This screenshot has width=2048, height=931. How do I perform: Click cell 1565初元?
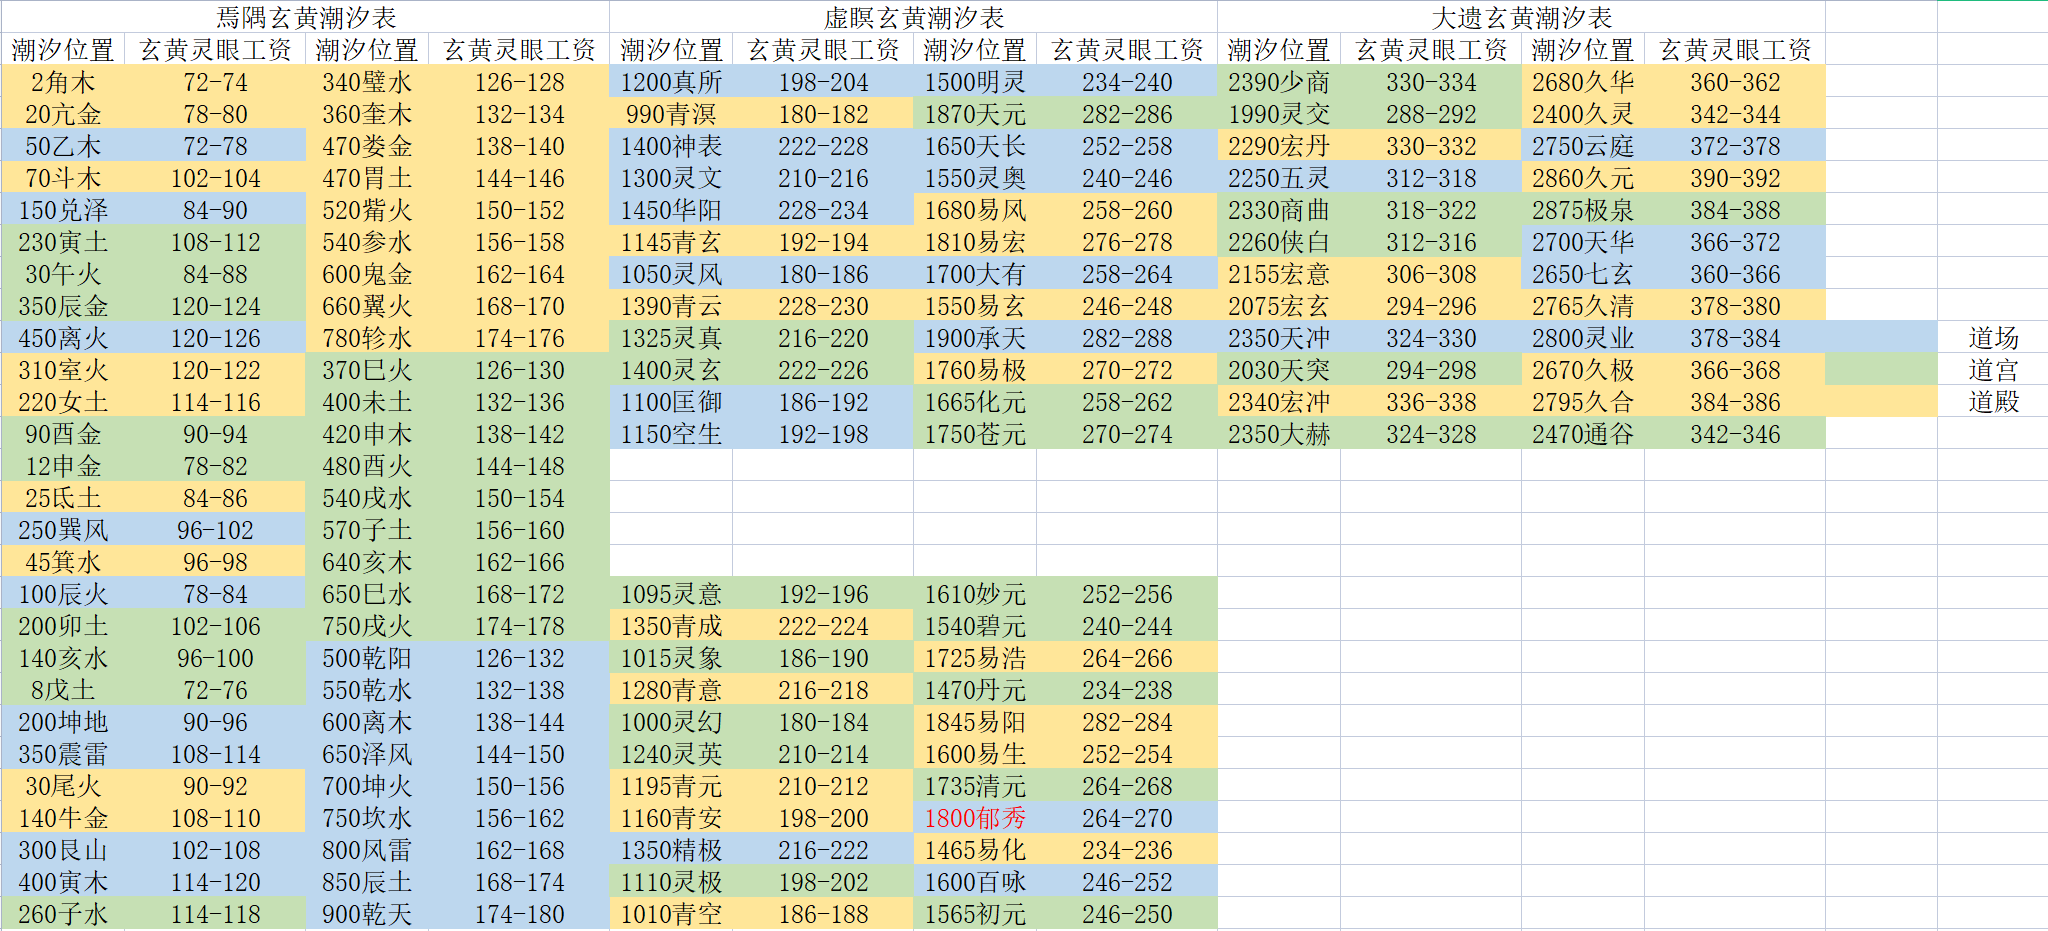tap(975, 913)
